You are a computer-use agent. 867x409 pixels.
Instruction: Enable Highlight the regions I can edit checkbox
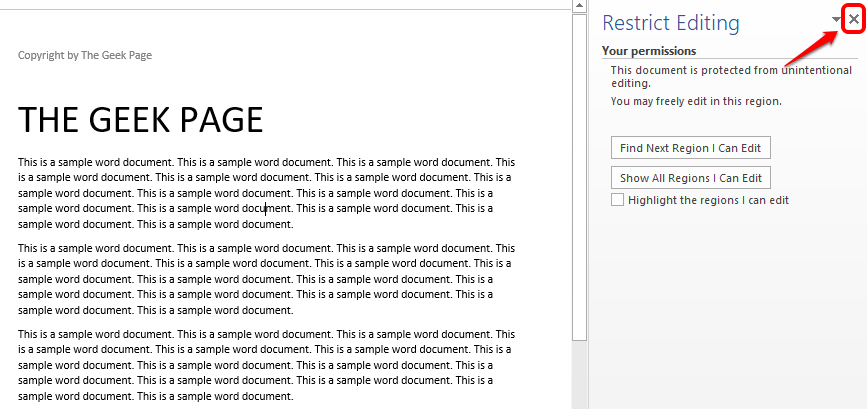pyautogui.click(x=618, y=200)
